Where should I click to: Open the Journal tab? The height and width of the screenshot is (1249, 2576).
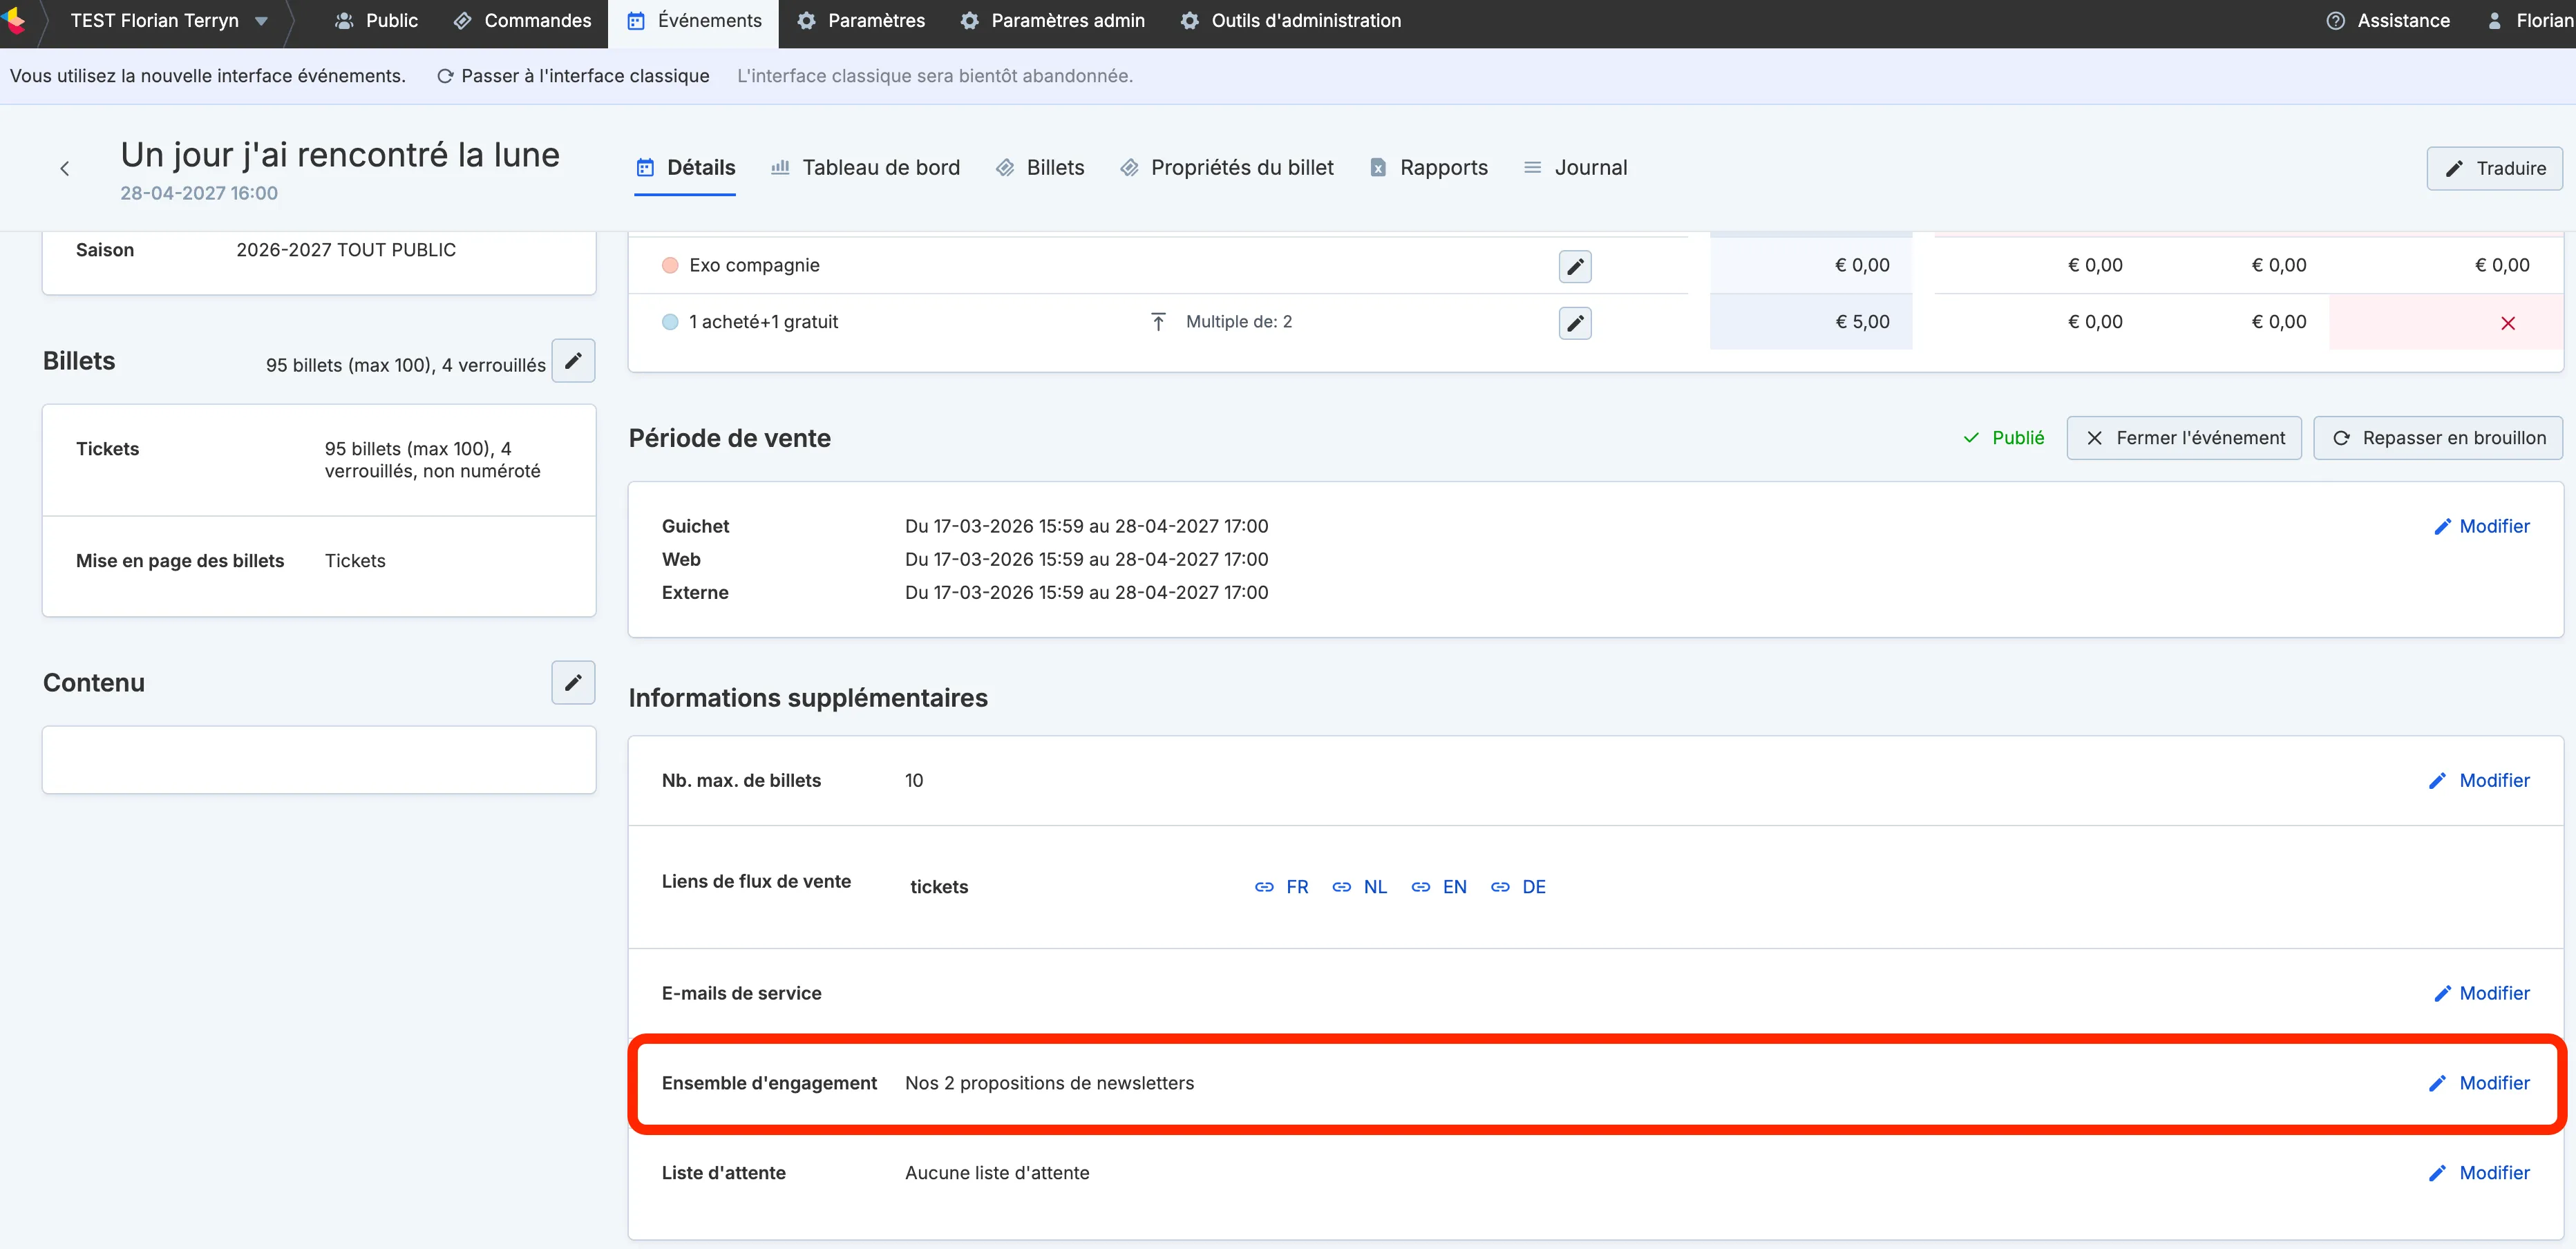1575,168
